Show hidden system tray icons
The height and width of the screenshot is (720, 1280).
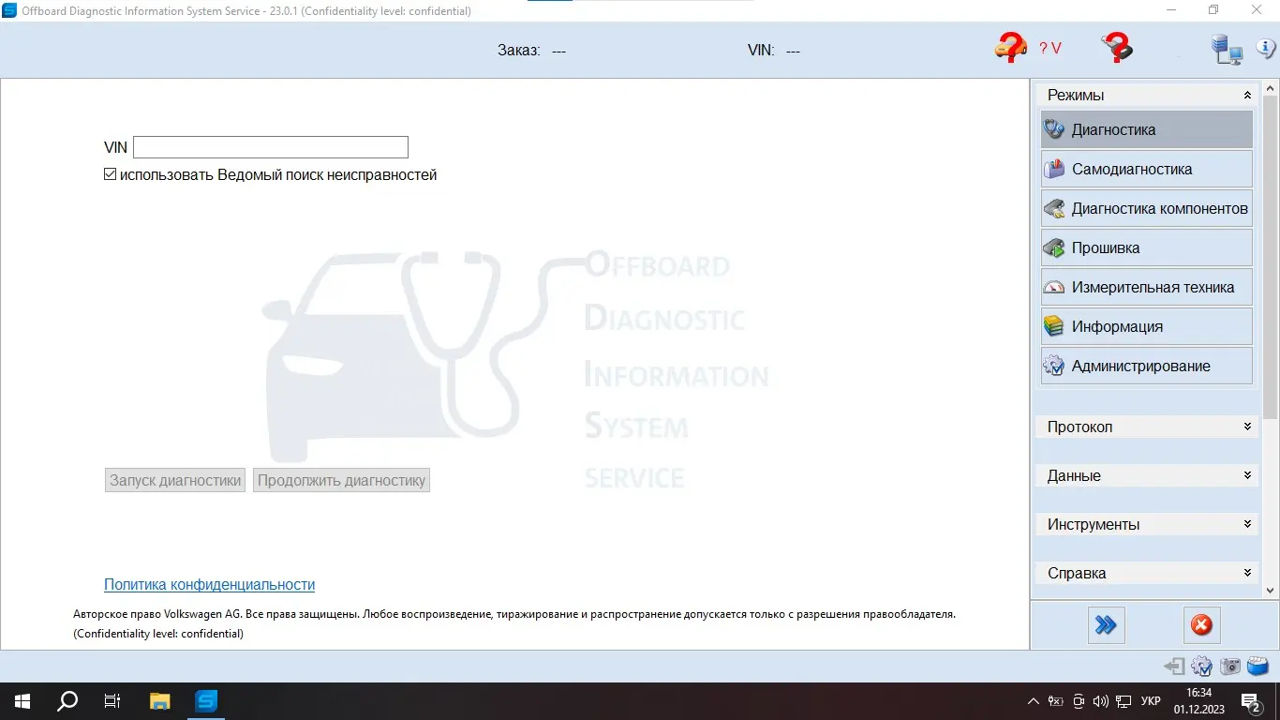pos(1033,701)
